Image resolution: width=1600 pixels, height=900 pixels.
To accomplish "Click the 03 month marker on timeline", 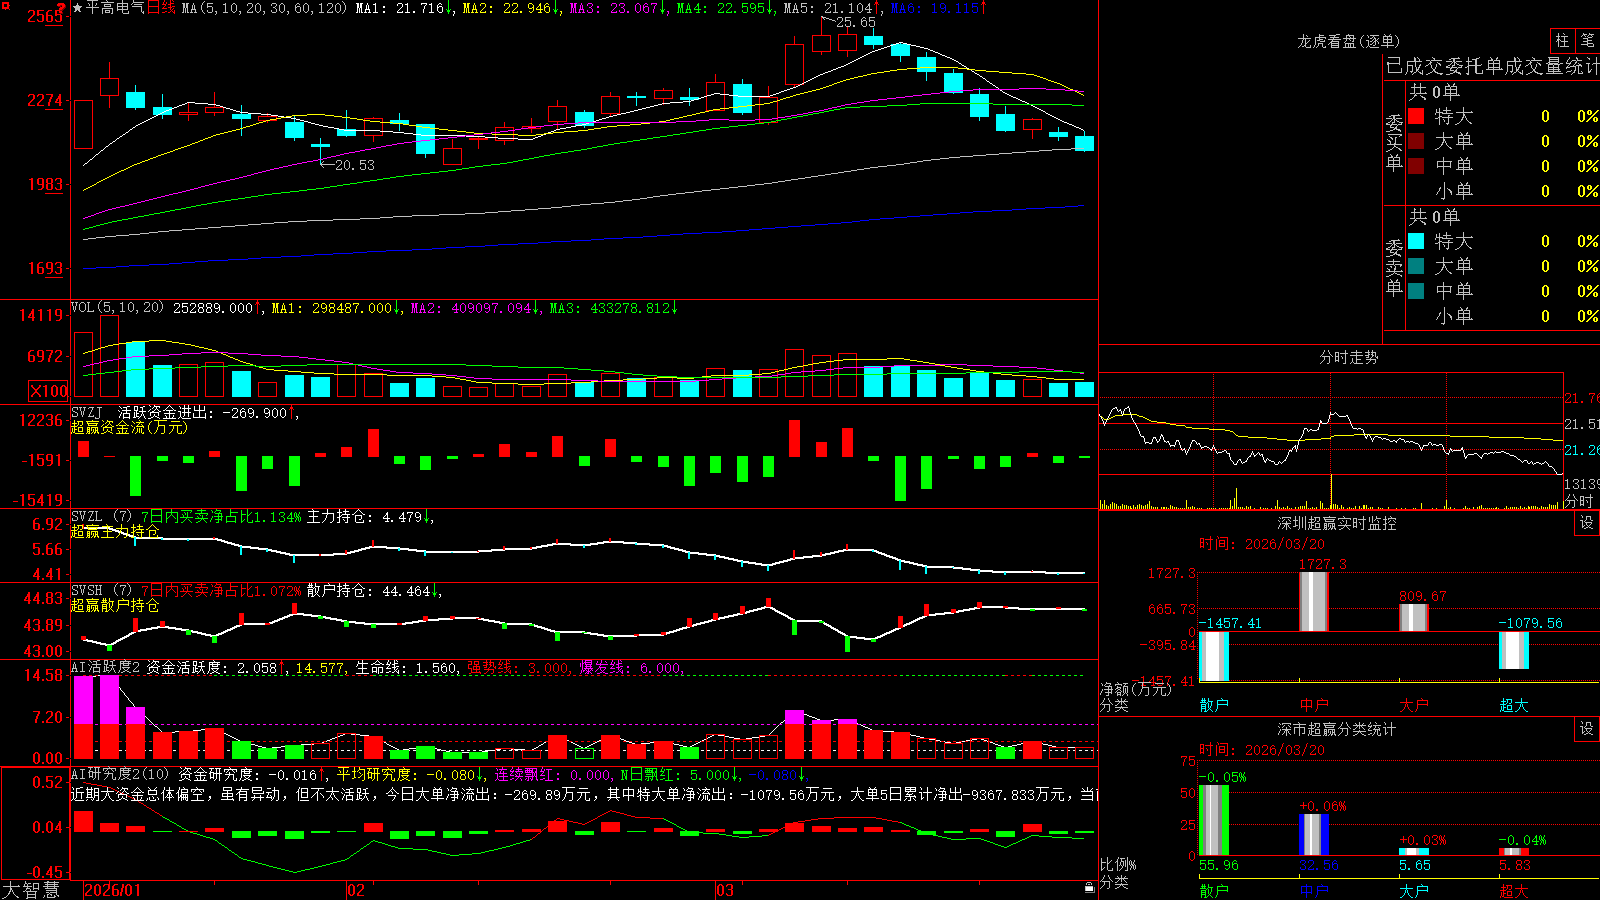I will tap(725, 890).
